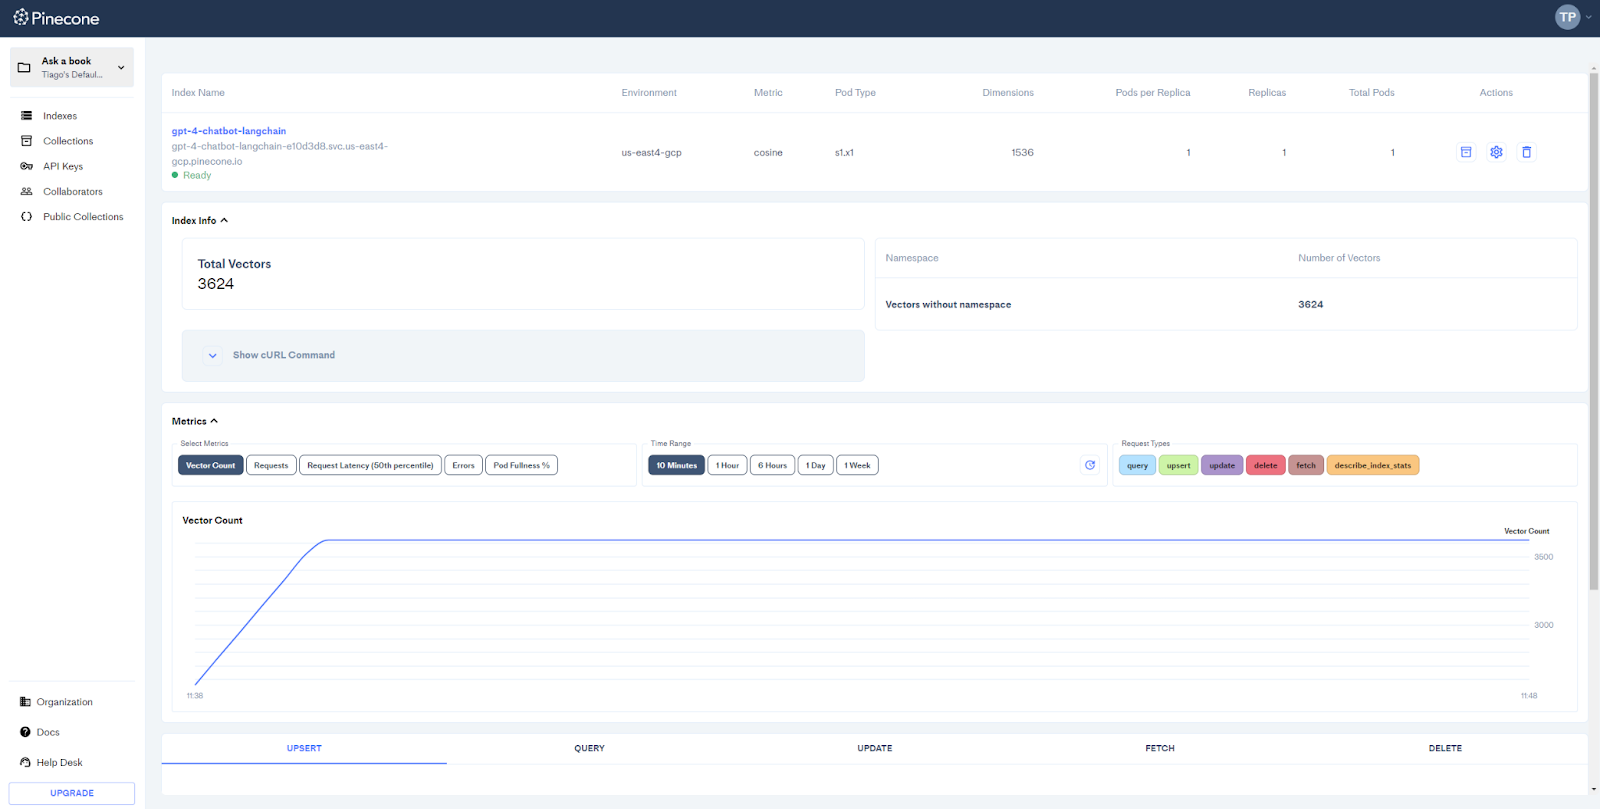The width and height of the screenshot is (1600, 809).
Task: Collapse the Index Info section
Action: pyautogui.click(x=200, y=220)
